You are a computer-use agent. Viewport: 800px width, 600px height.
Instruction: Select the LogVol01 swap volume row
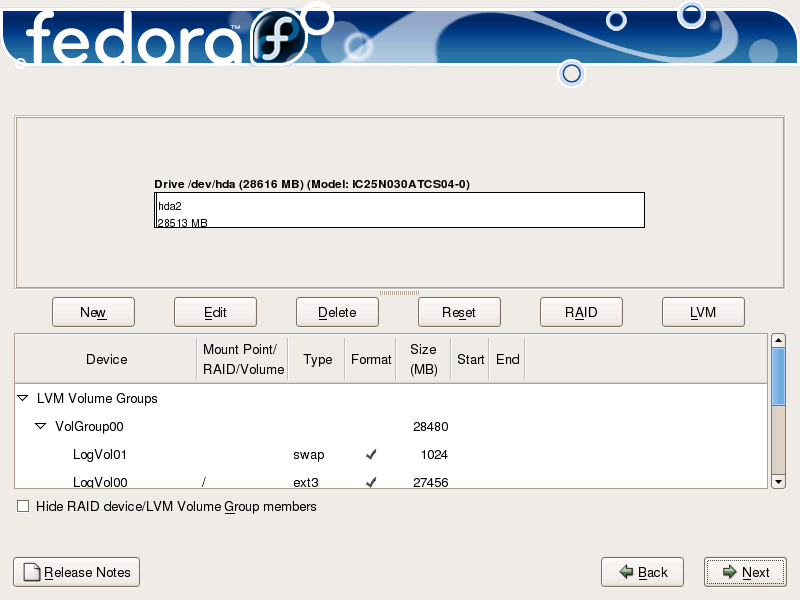(391, 455)
